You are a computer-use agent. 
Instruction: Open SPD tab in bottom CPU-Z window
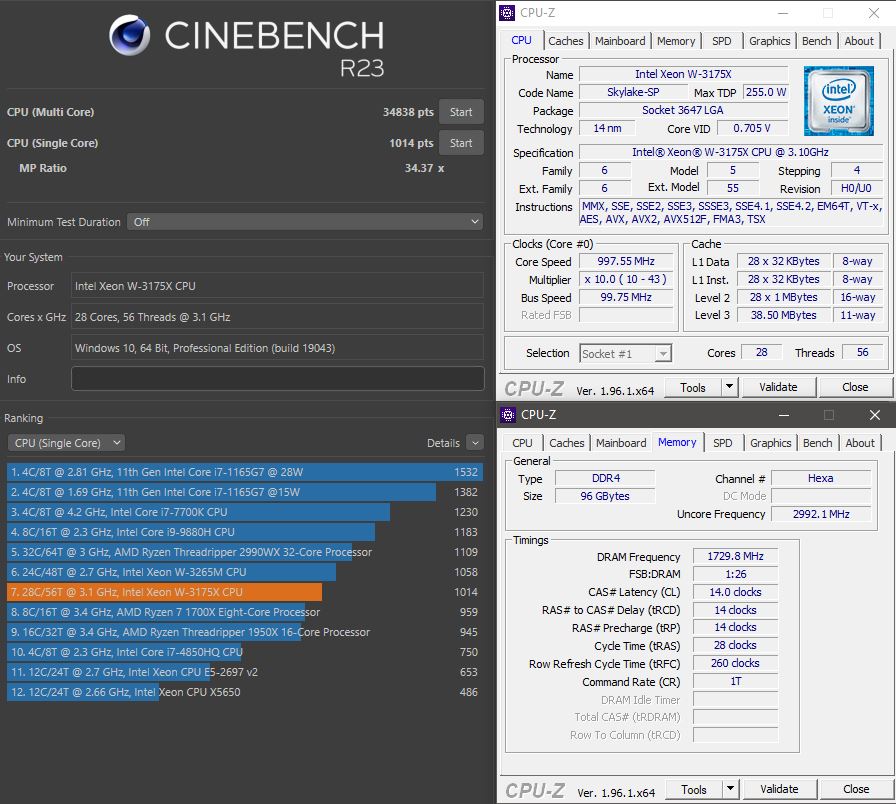(722, 443)
